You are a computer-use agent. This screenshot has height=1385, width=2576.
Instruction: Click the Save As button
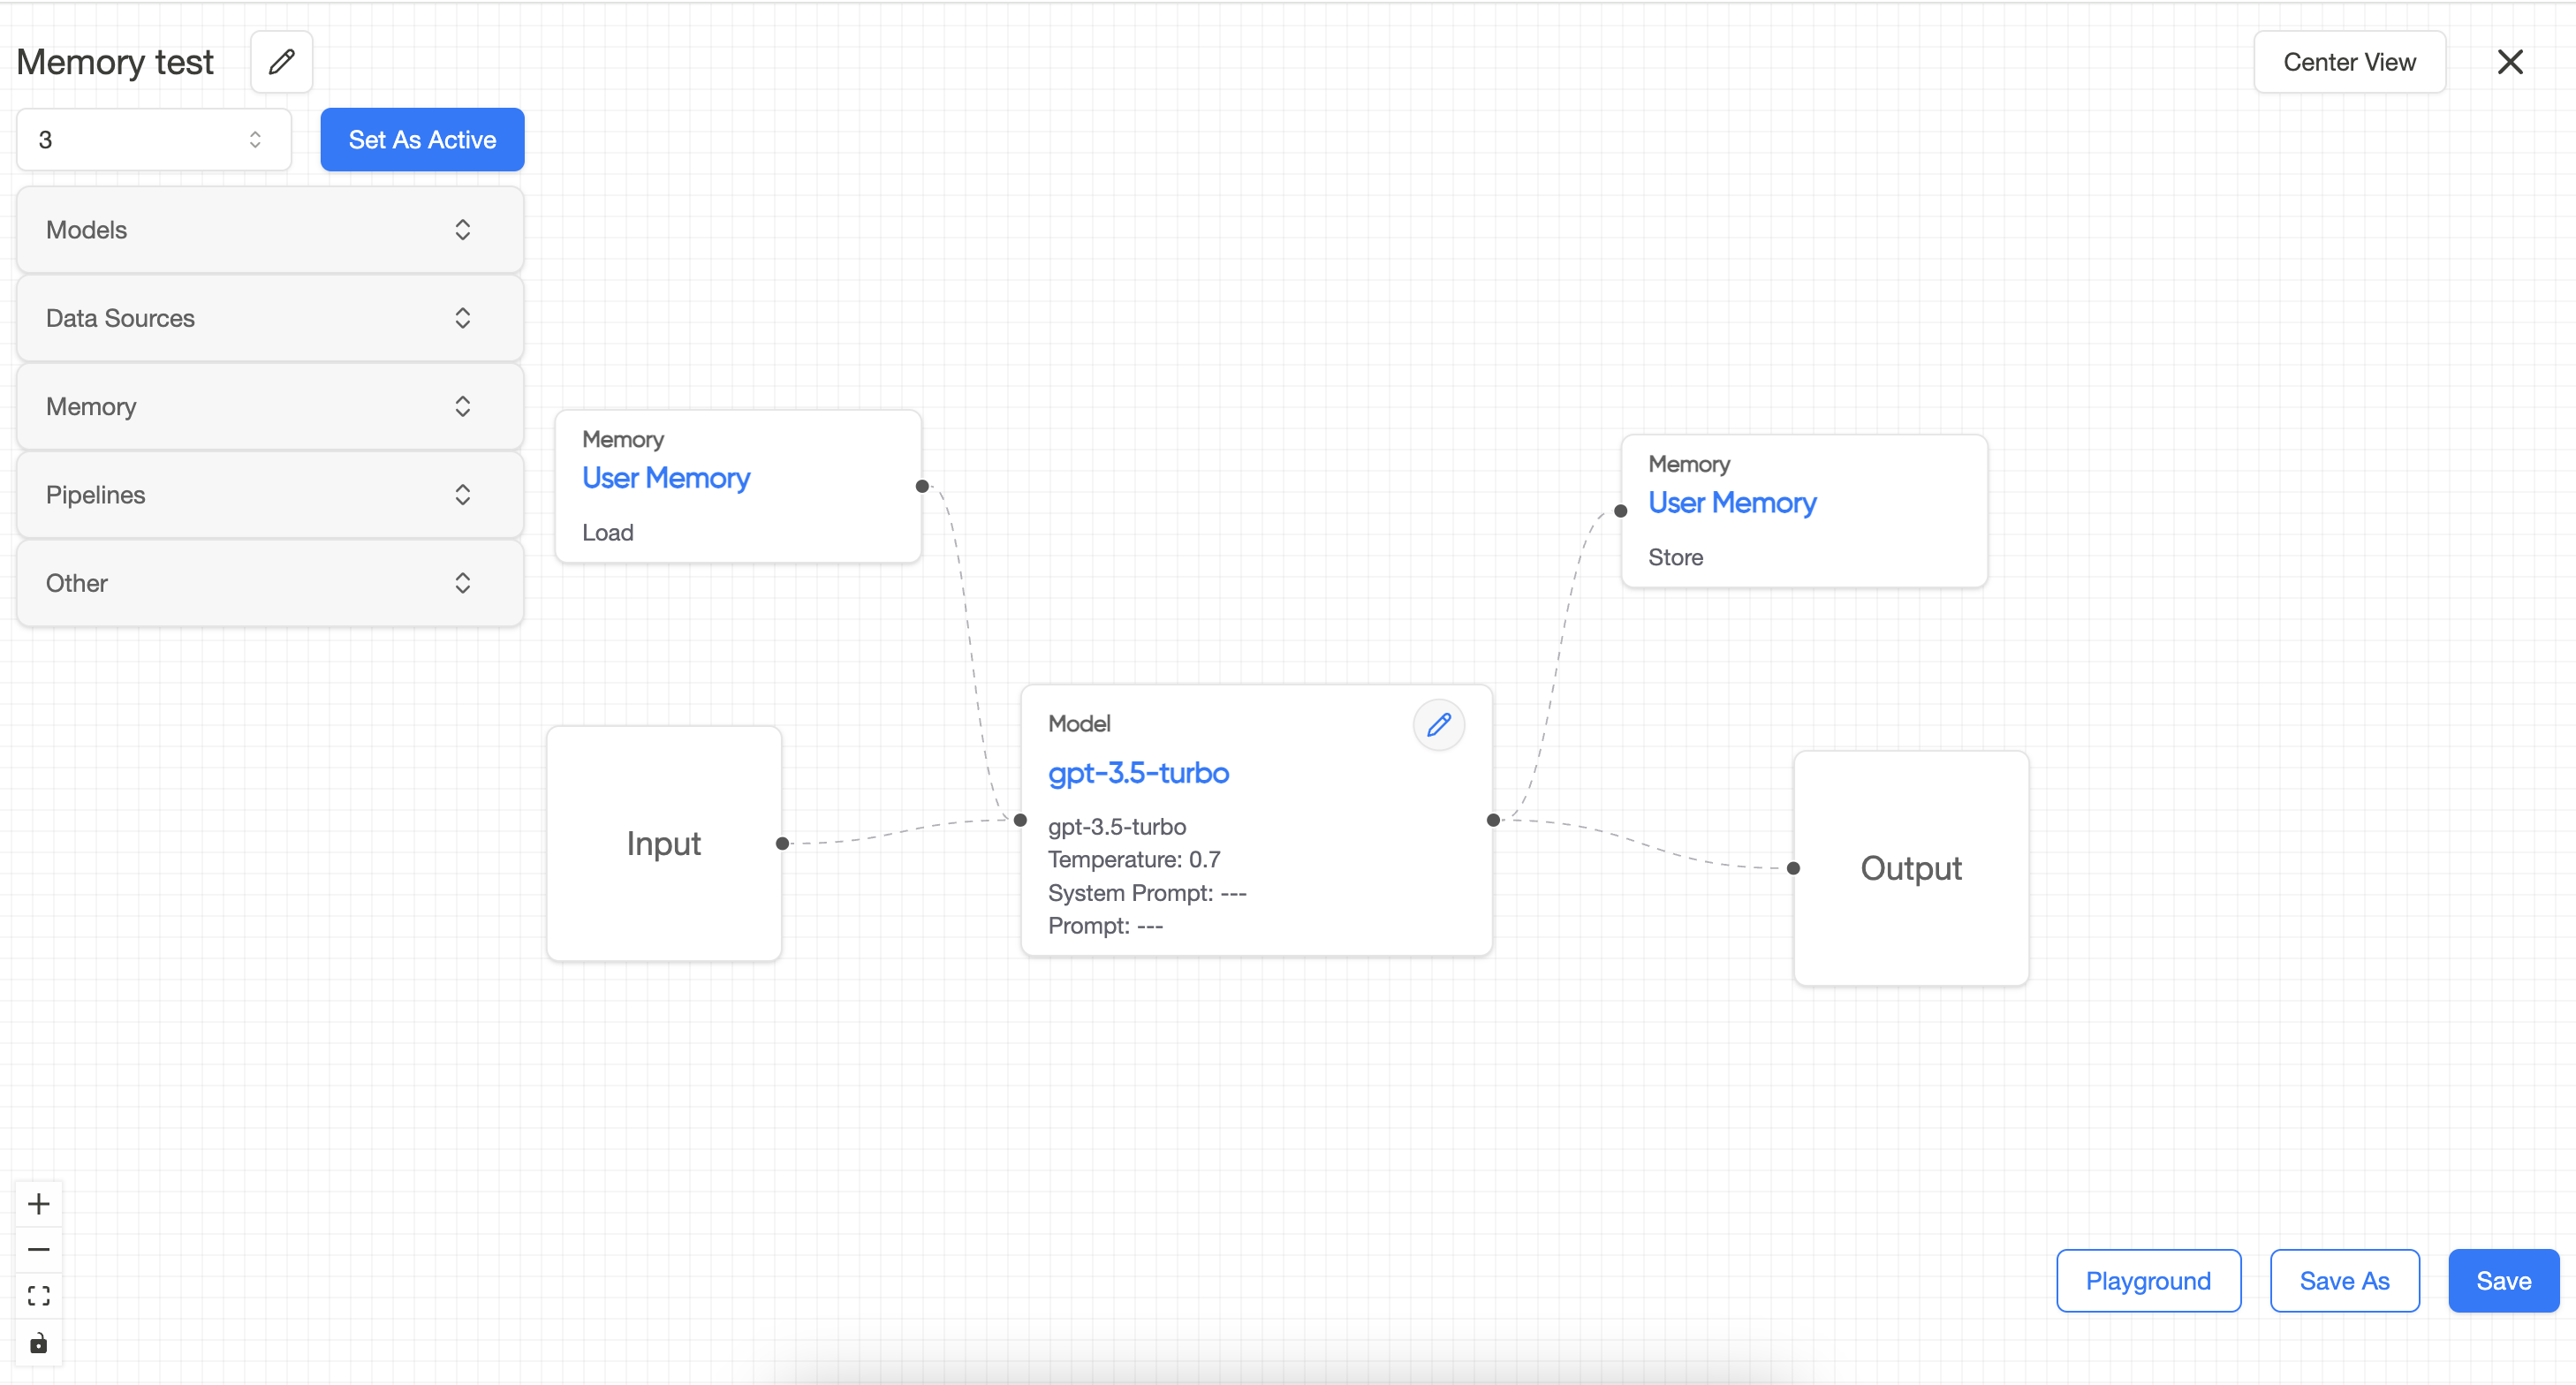(x=2344, y=1281)
